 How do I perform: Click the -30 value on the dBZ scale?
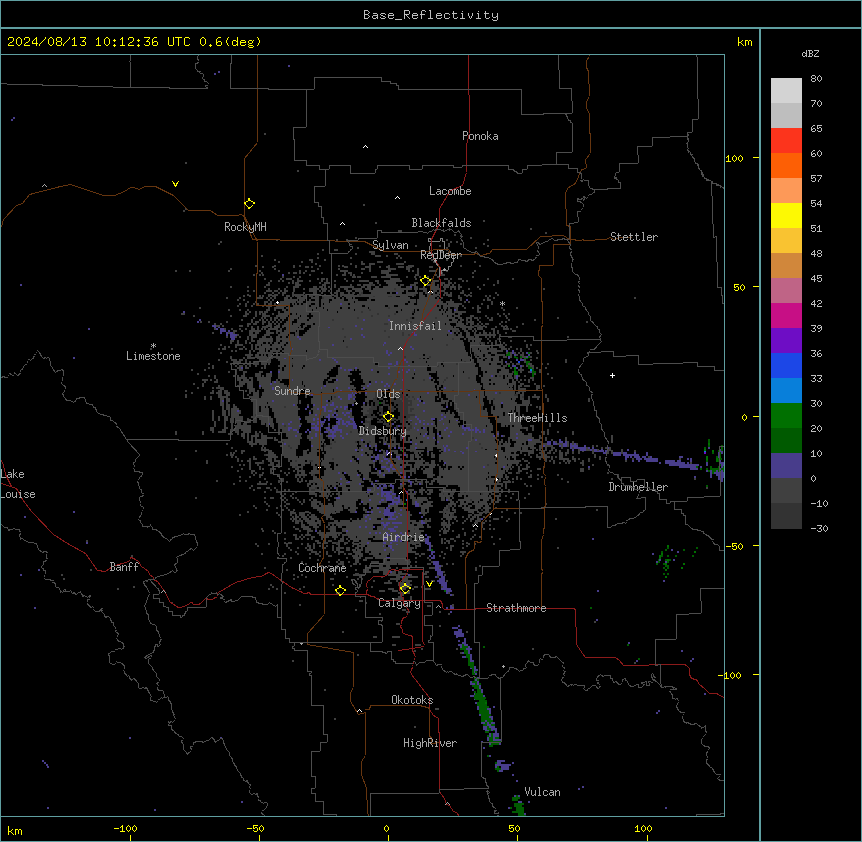(819, 528)
